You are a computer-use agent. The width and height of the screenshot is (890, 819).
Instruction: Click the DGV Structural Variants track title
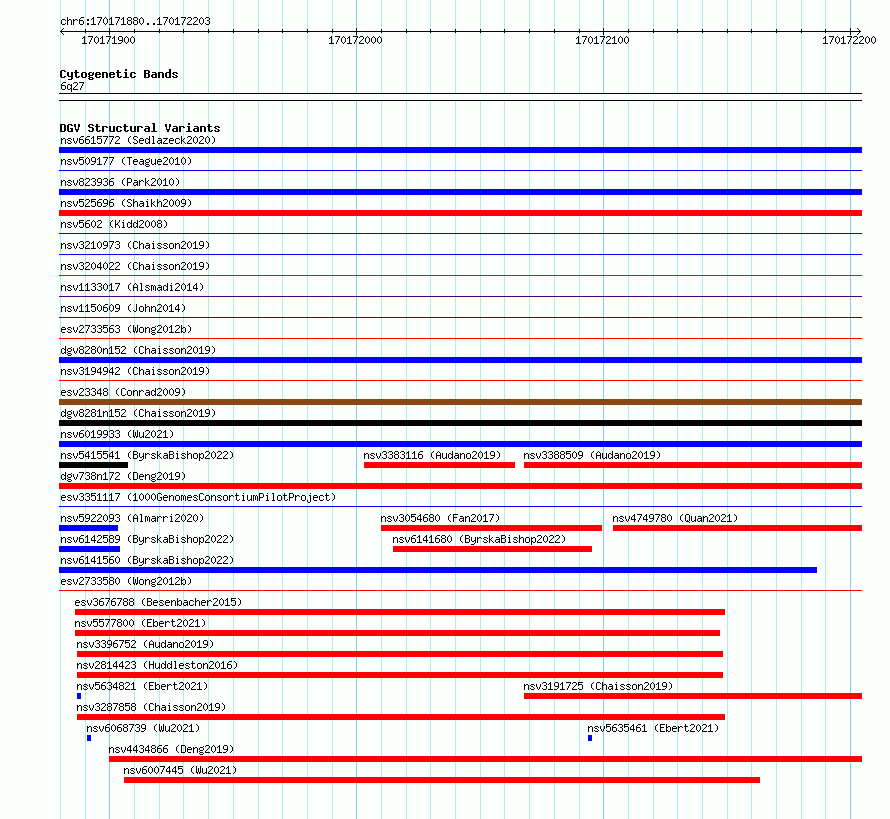click(x=140, y=128)
